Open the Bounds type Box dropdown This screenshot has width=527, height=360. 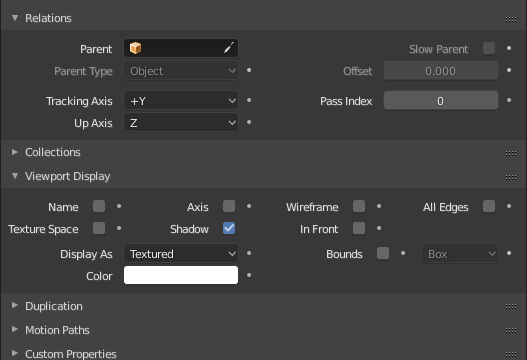[x=460, y=253]
